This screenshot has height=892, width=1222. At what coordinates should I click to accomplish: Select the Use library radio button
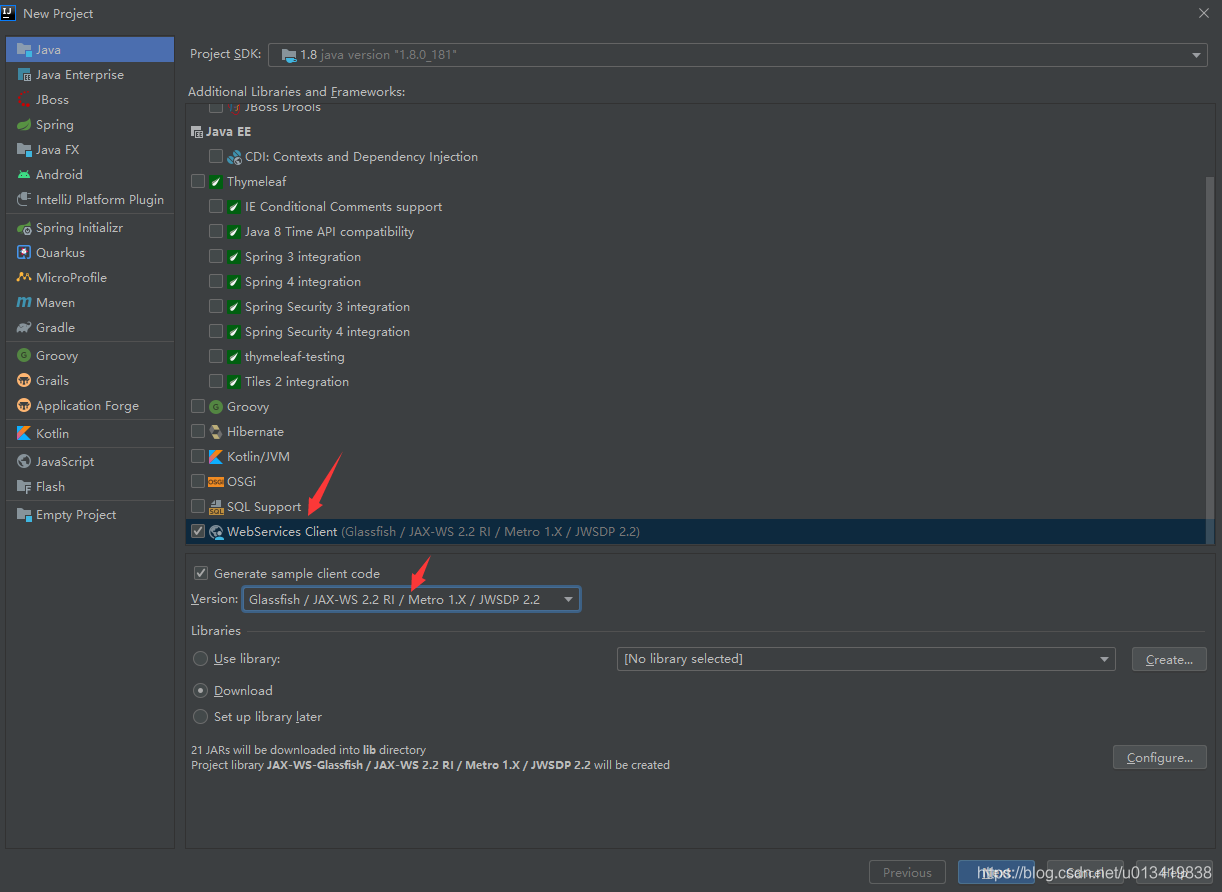(x=201, y=659)
